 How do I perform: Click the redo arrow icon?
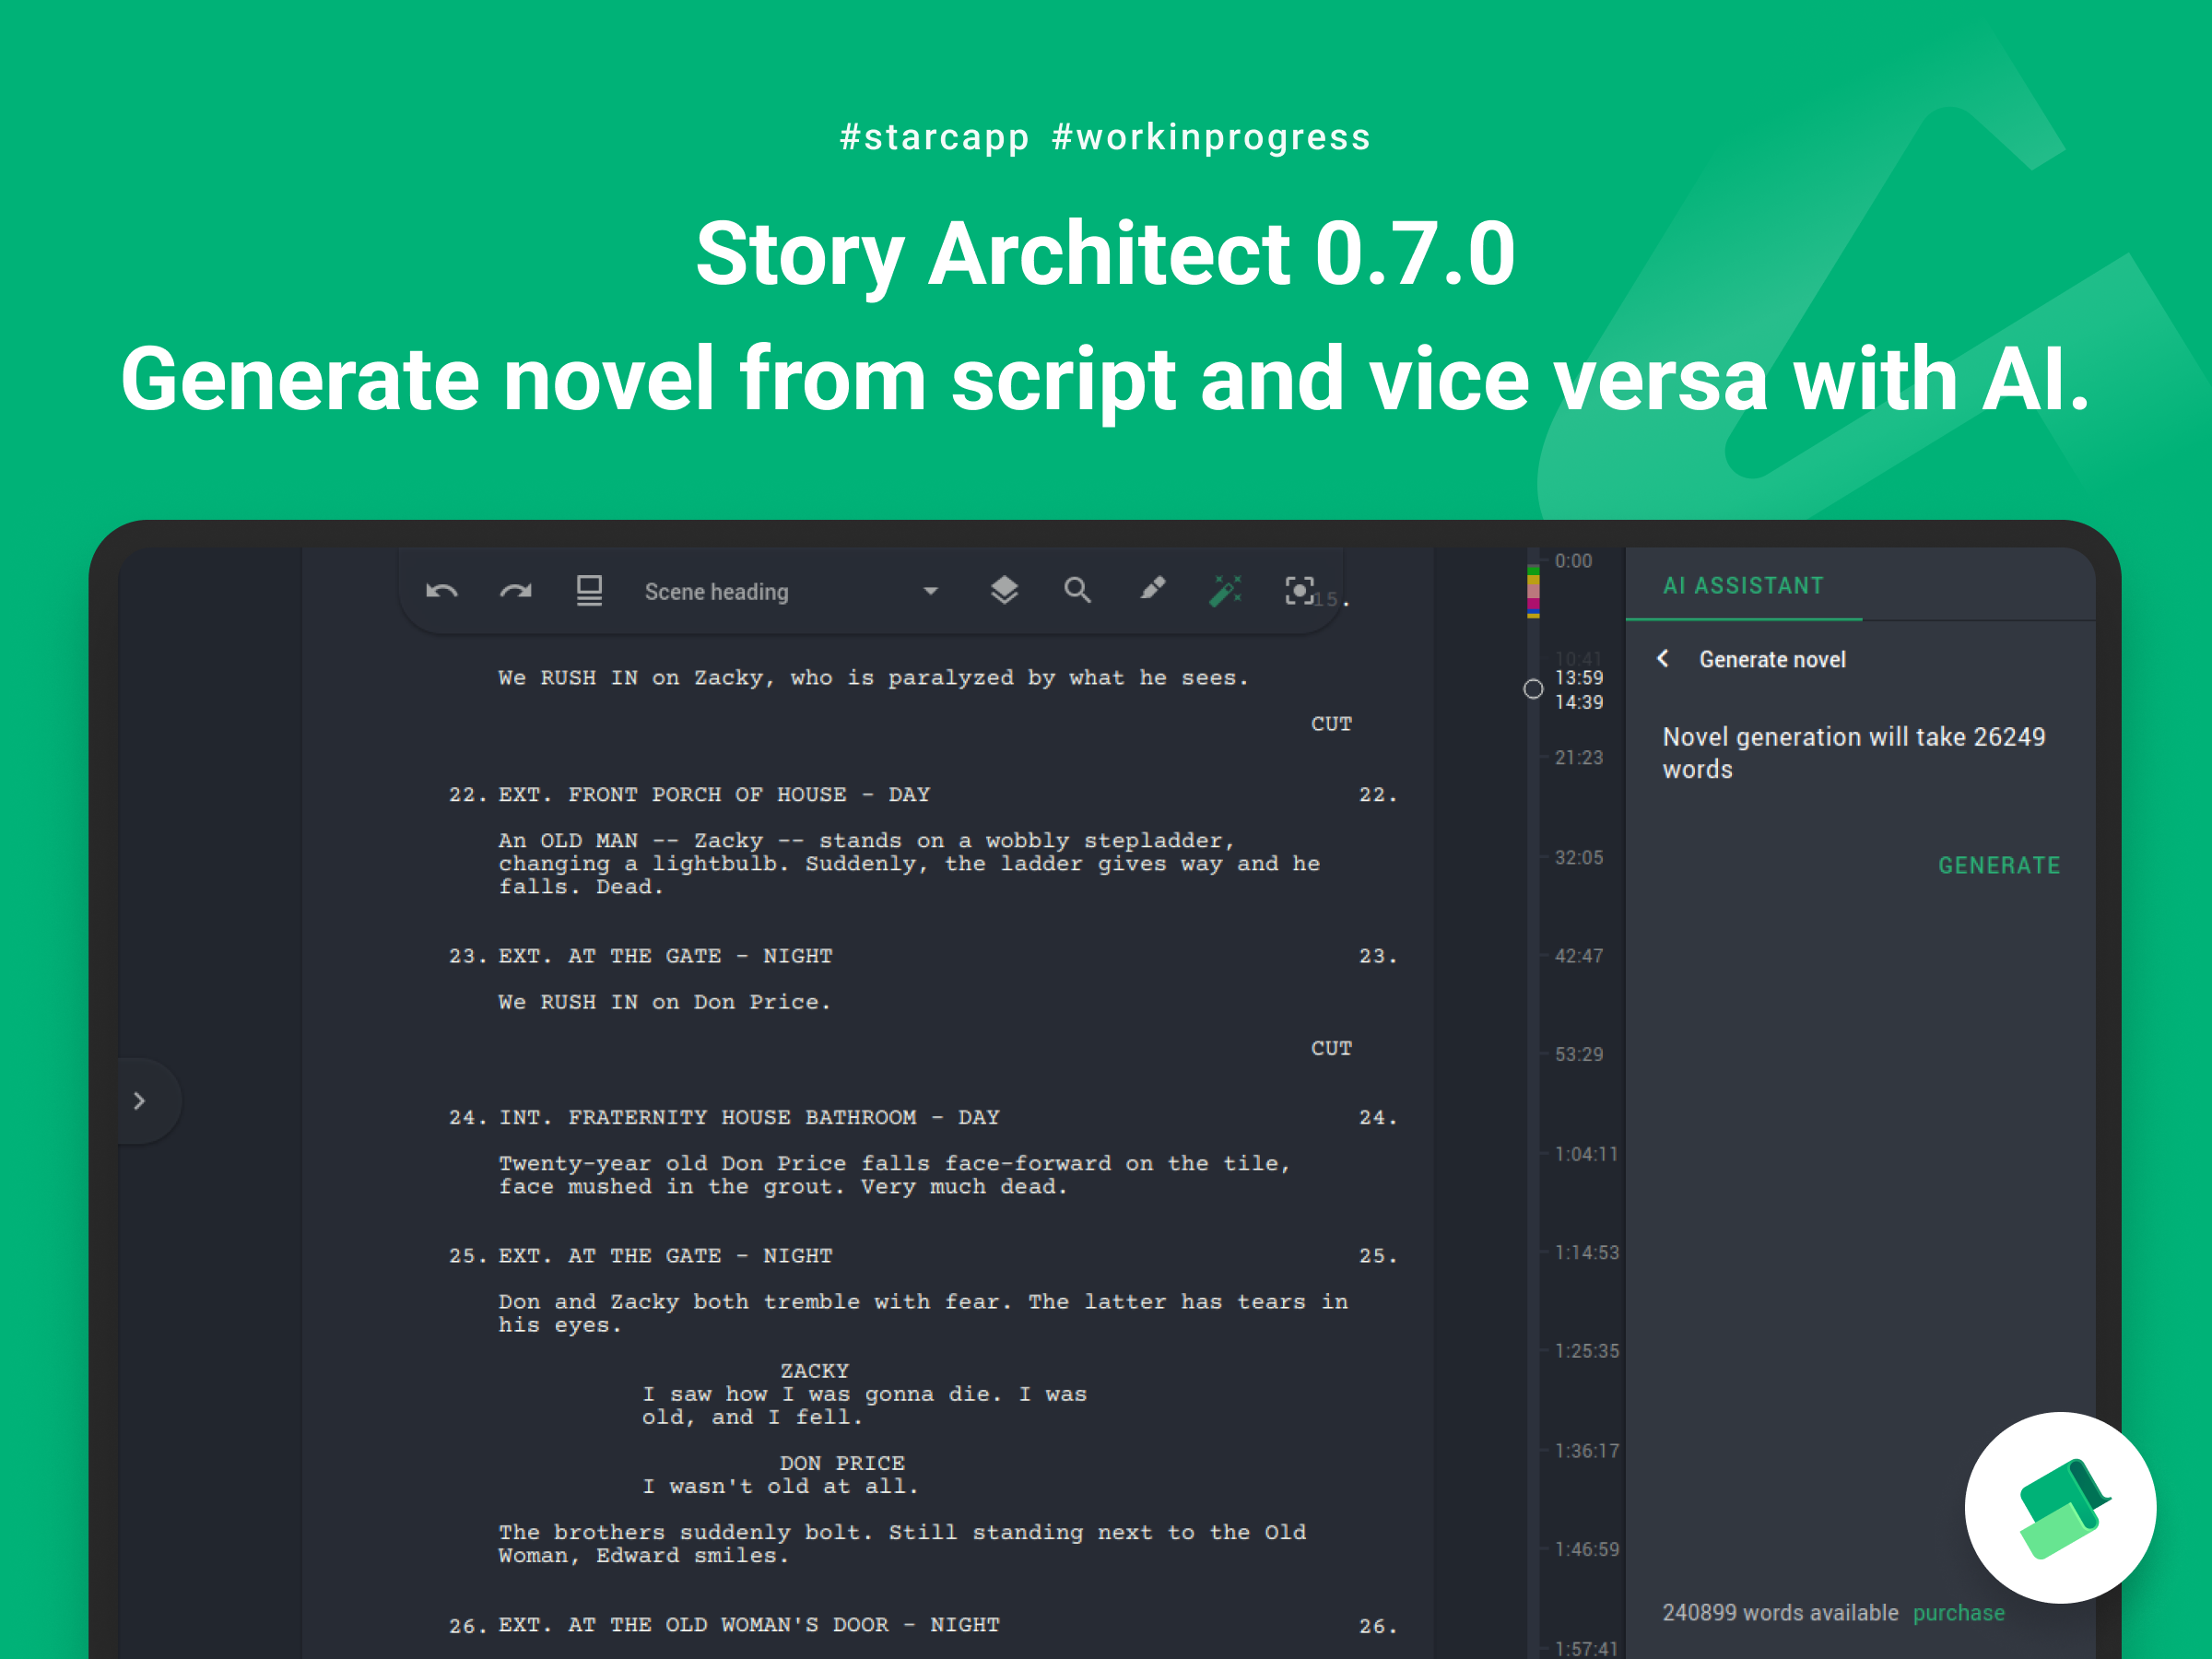click(x=516, y=591)
